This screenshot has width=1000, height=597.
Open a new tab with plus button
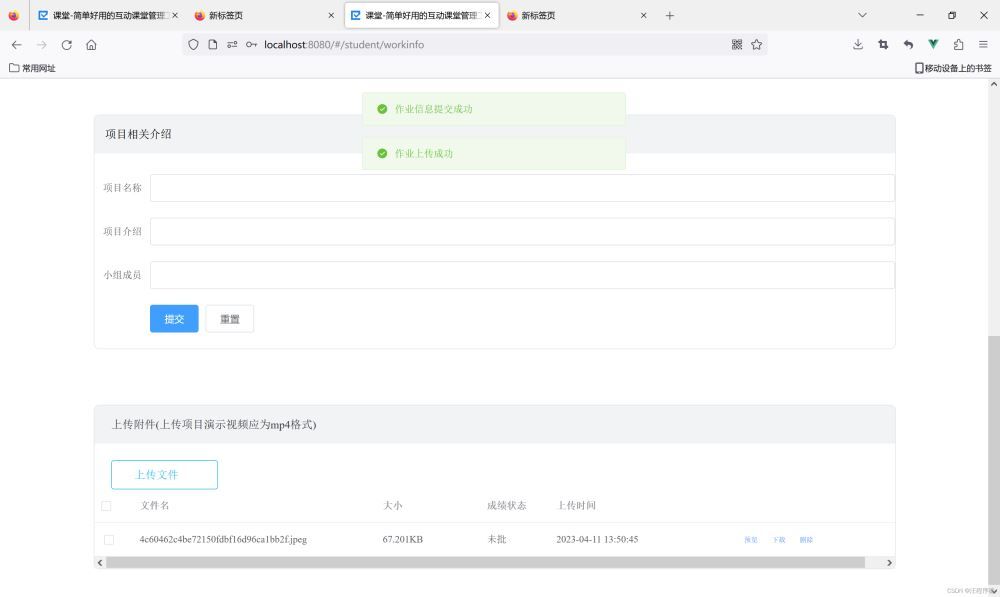tap(670, 15)
